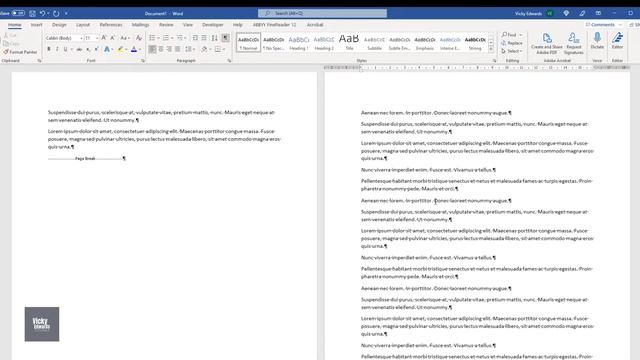The width and height of the screenshot is (640, 360).
Task: Go to the Mailings tab
Action: tap(140, 24)
